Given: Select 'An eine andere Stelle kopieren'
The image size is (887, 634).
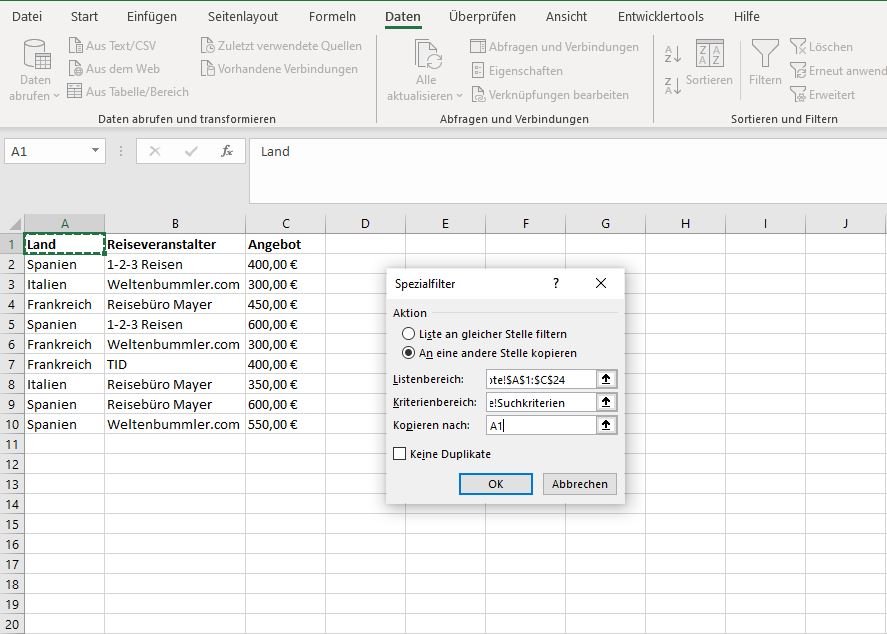Looking at the screenshot, I should [x=408, y=353].
